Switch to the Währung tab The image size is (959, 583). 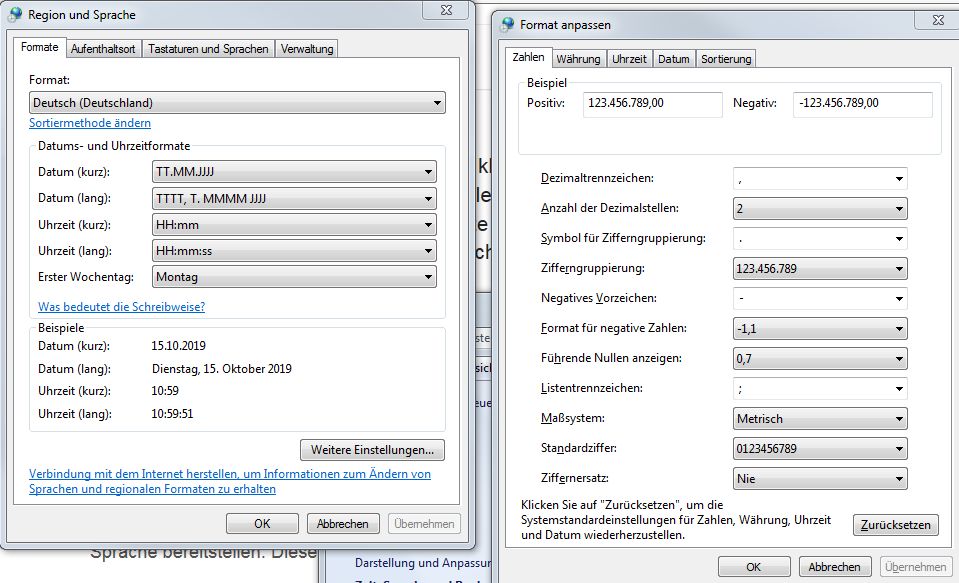[578, 59]
